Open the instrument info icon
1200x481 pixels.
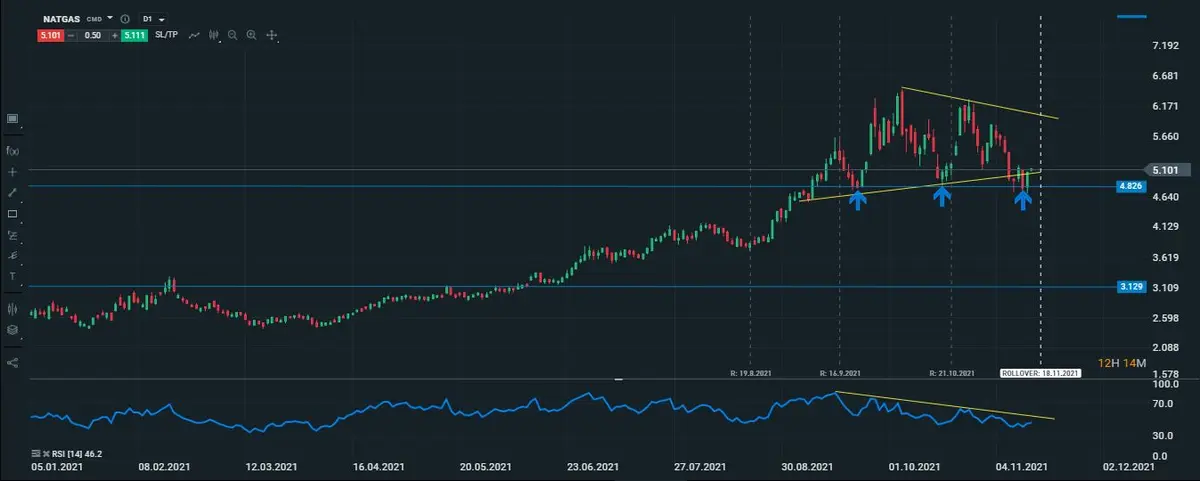124,19
